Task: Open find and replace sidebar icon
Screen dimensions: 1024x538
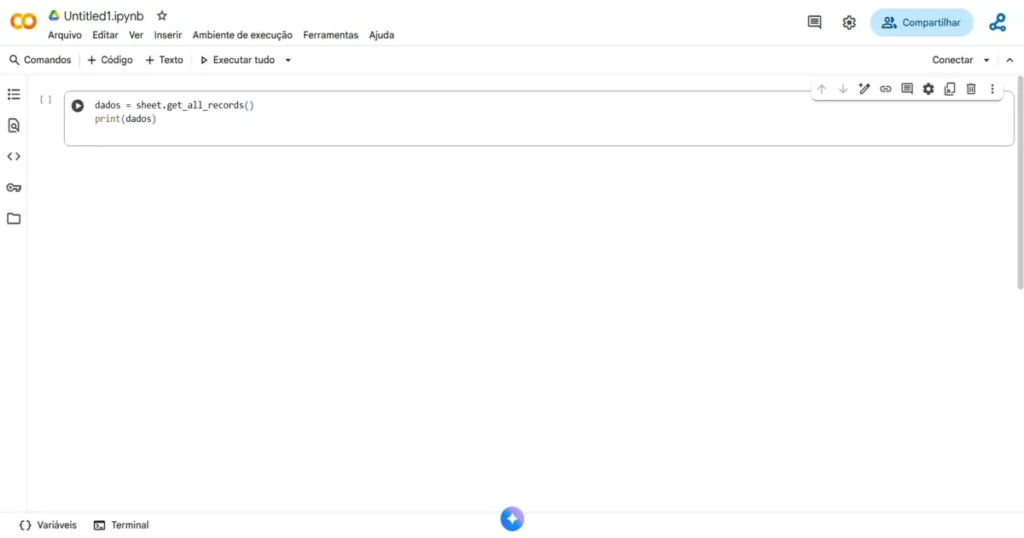Action: (14, 125)
